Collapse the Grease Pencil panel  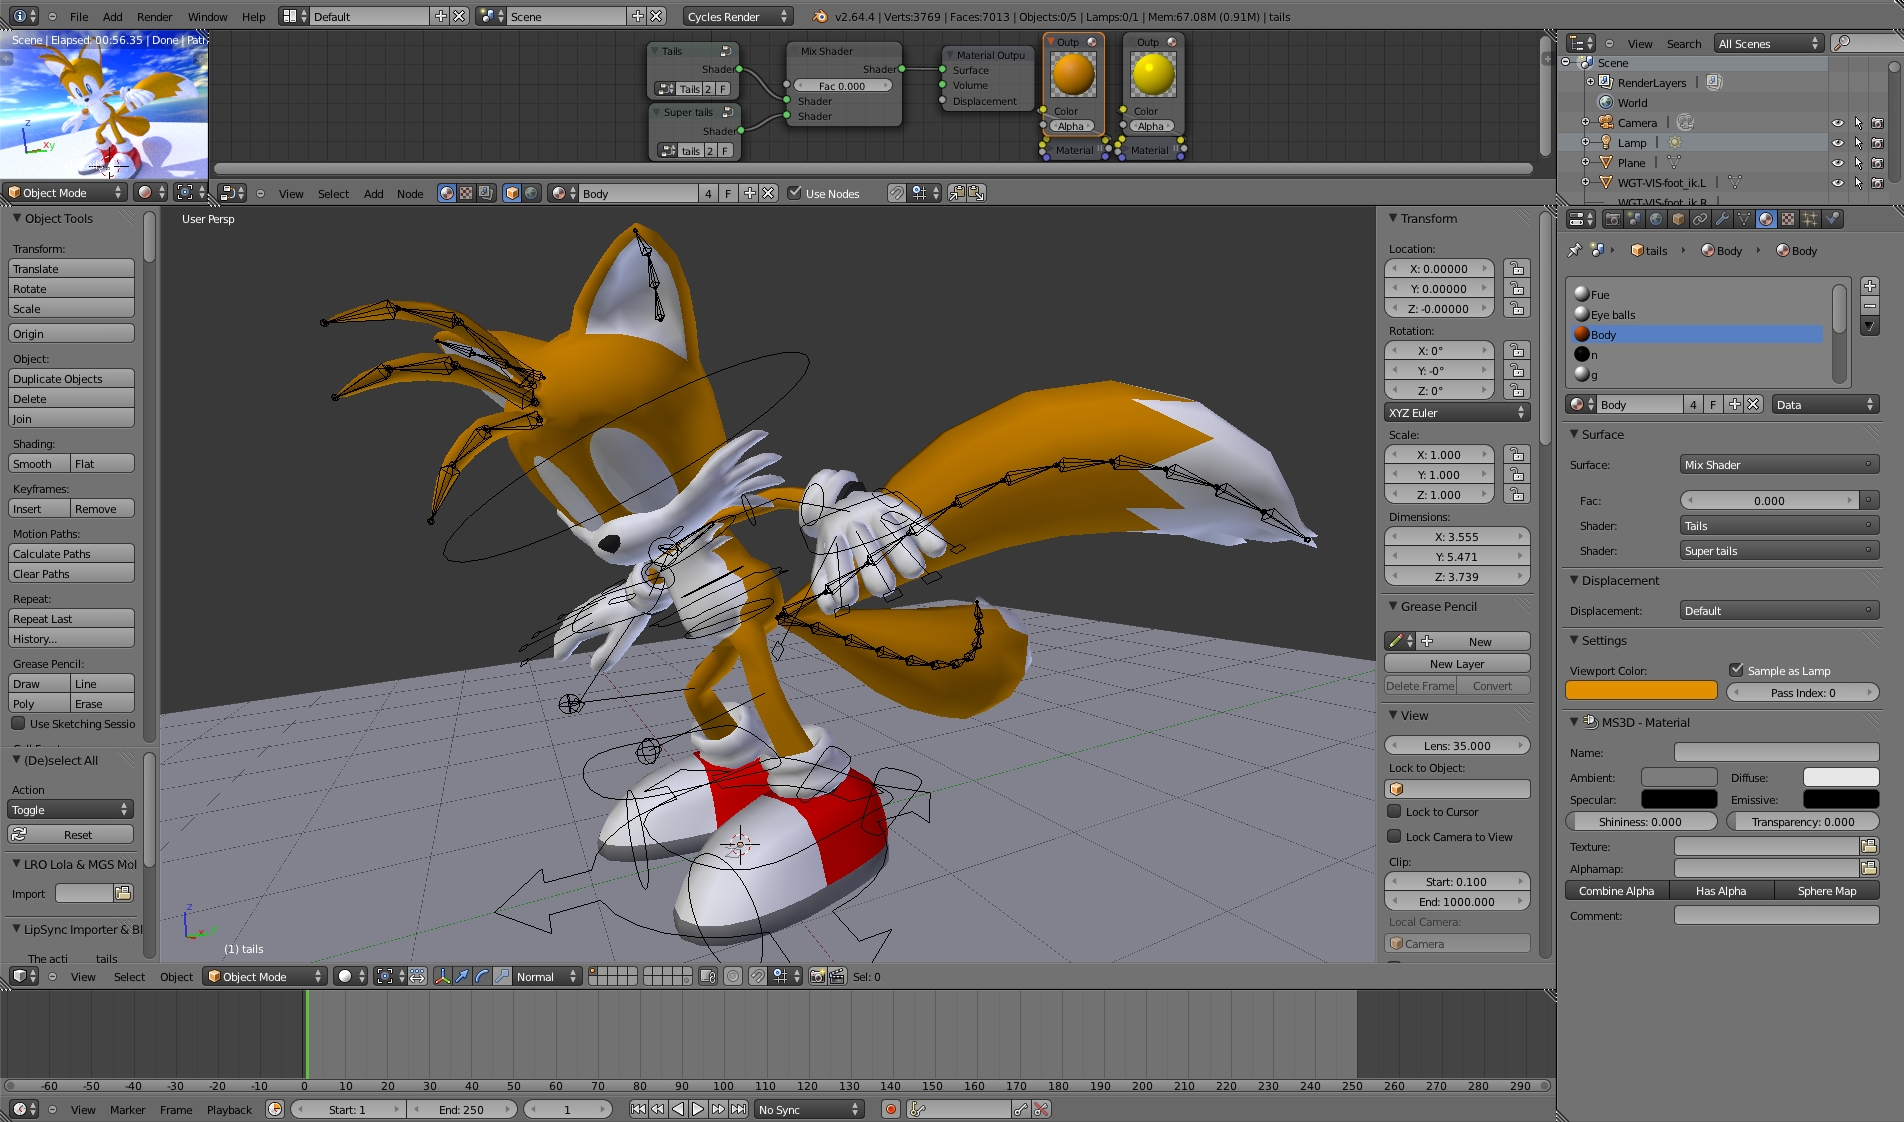click(1393, 606)
